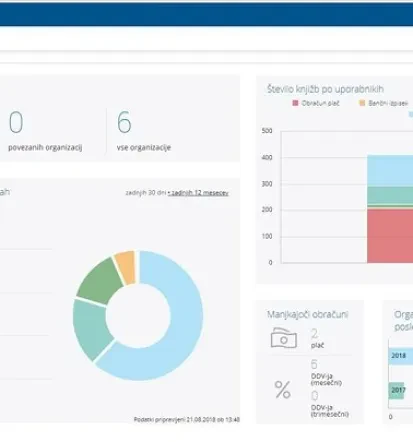
Task: Click the percent icon for DDV-ja
Action: click(x=282, y=390)
